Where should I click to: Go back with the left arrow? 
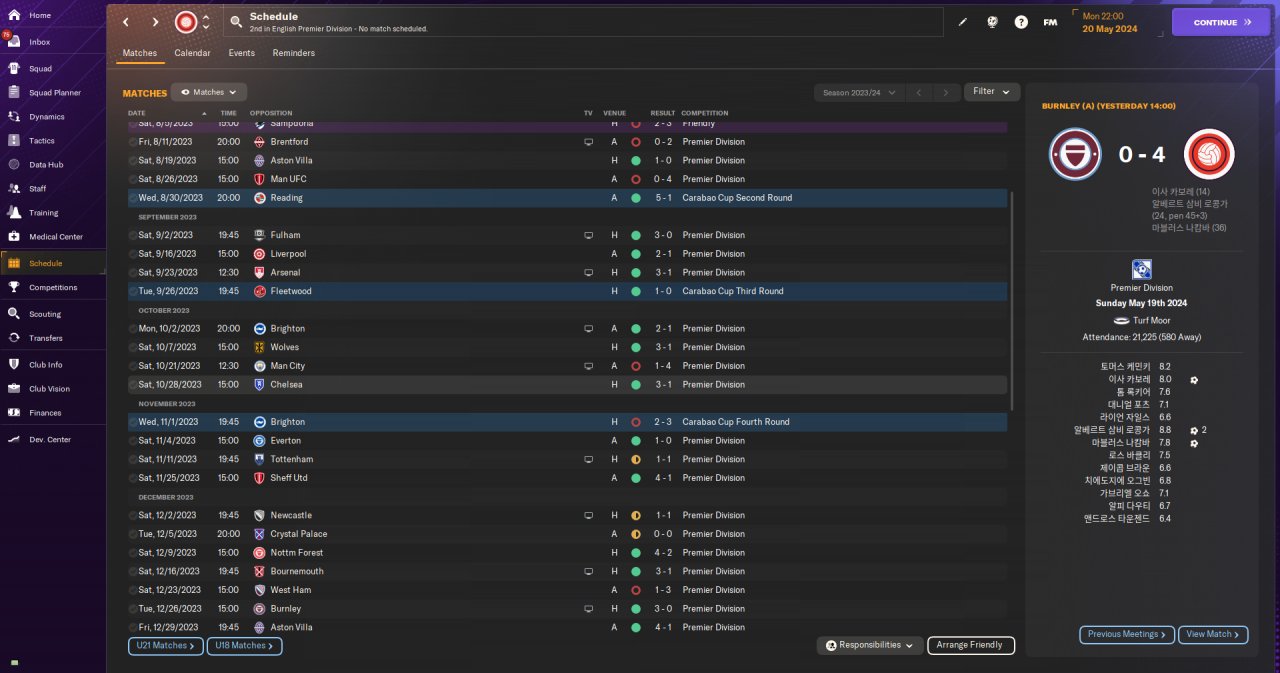pyautogui.click(x=126, y=22)
